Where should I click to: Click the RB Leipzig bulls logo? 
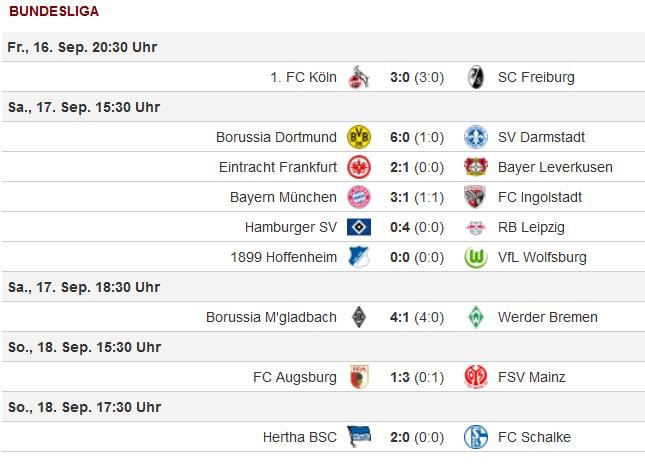point(476,227)
